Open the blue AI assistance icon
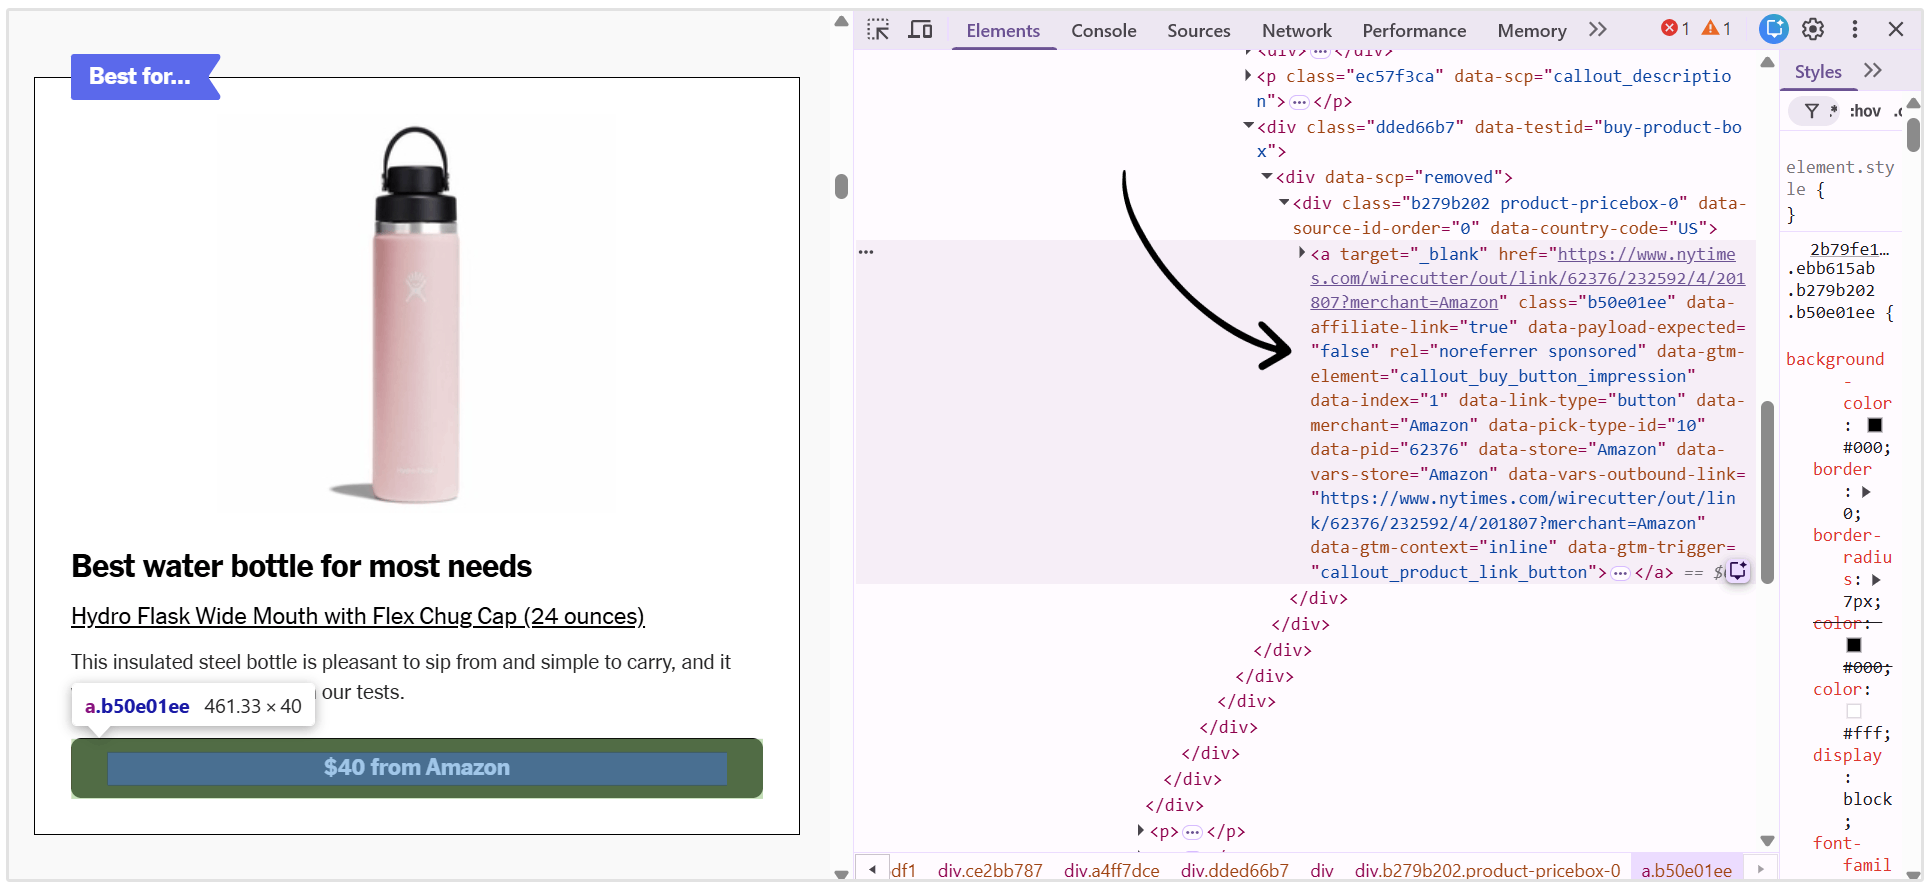The image size is (1930, 890). tap(1774, 29)
